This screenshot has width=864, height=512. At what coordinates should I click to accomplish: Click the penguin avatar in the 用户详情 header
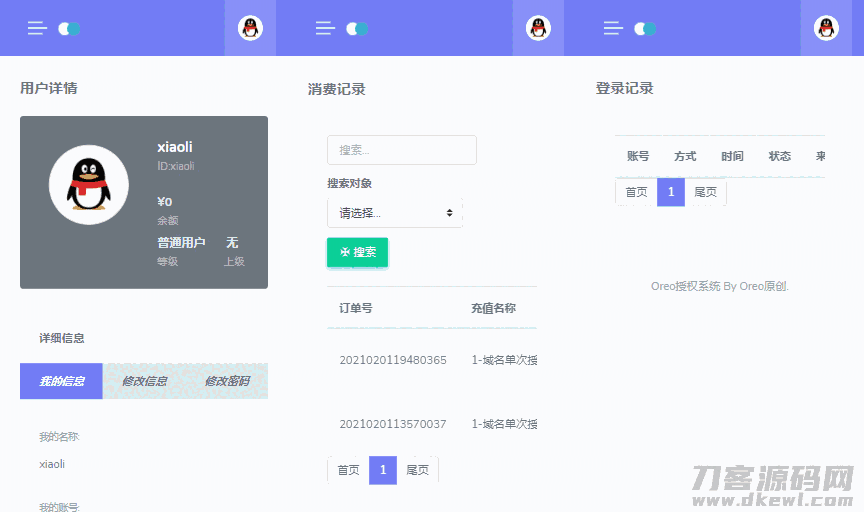coord(250,28)
